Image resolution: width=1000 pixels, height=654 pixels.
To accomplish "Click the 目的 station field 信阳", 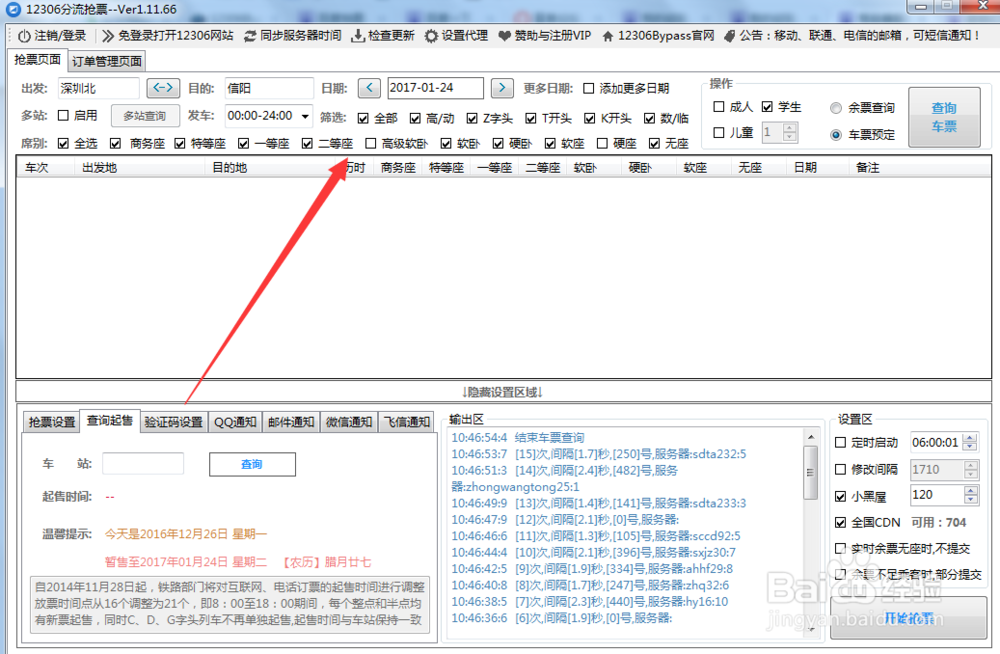I will pos(268,88).
